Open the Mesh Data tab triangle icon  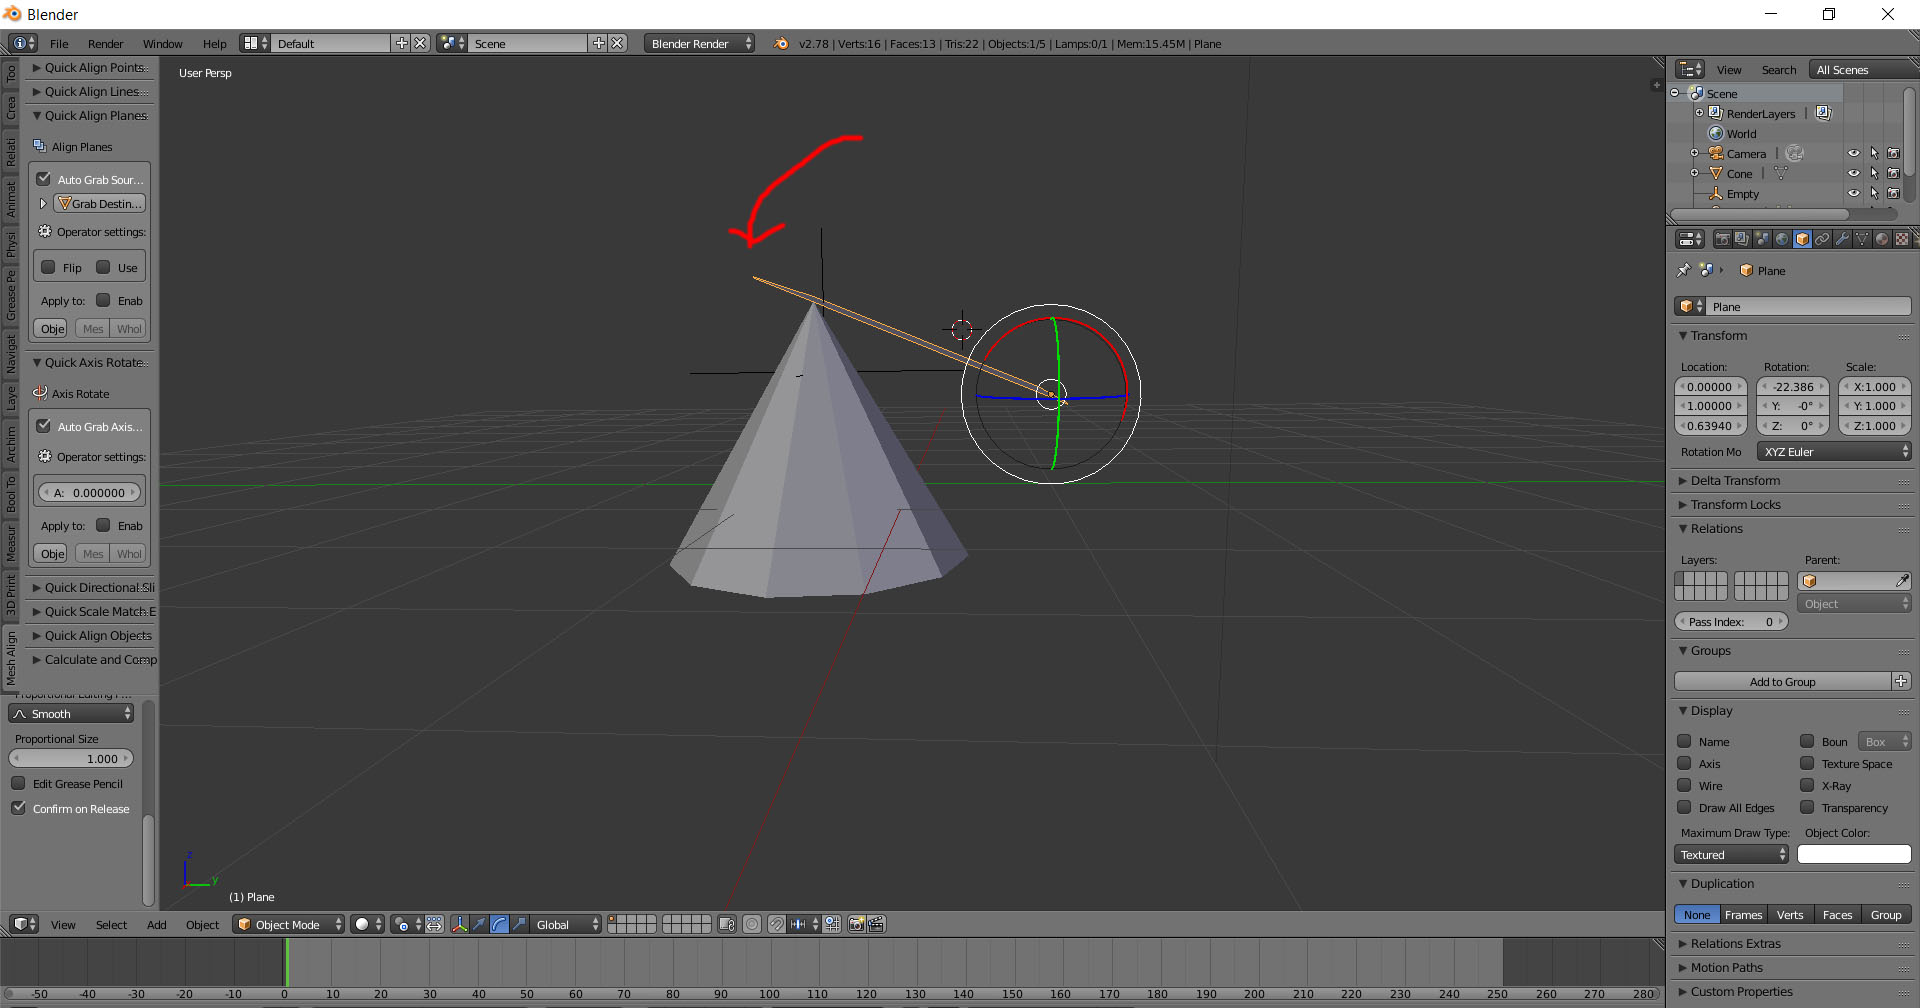tap(1862, 239)
